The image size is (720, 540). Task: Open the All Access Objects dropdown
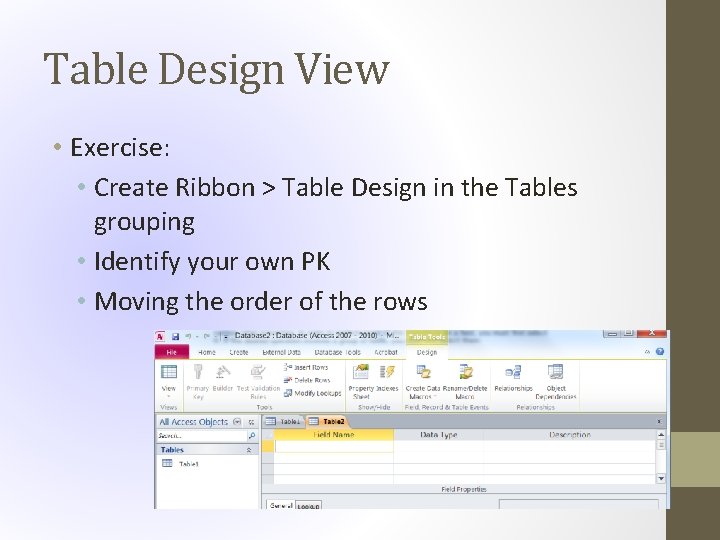pyautogui.click(x=237, y=422)
